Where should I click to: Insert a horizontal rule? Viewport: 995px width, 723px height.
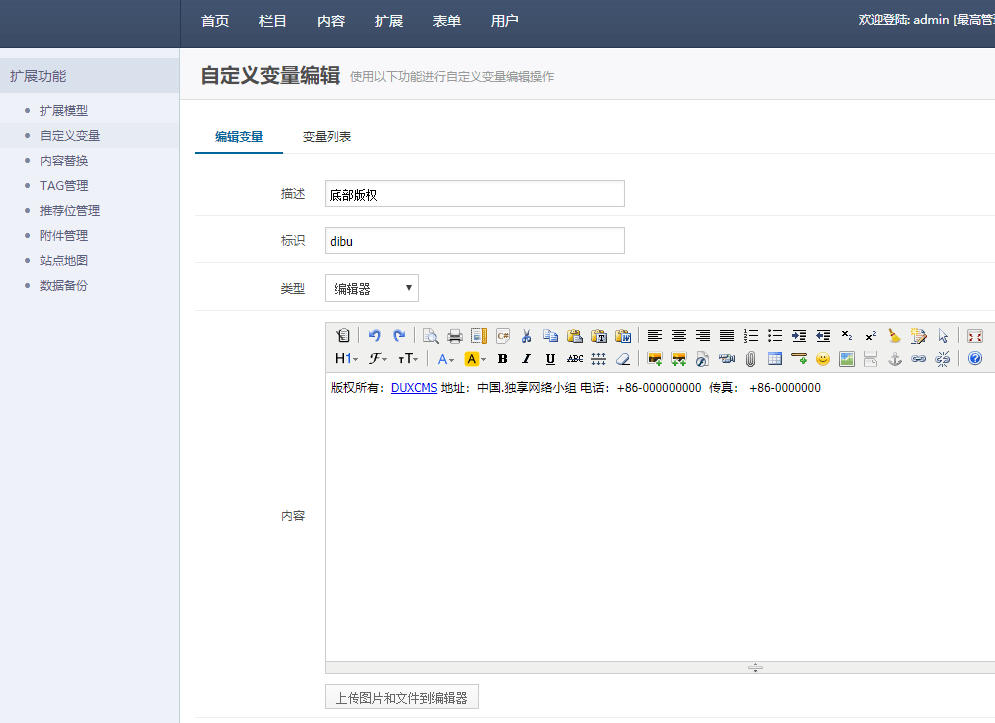(799, 359)
